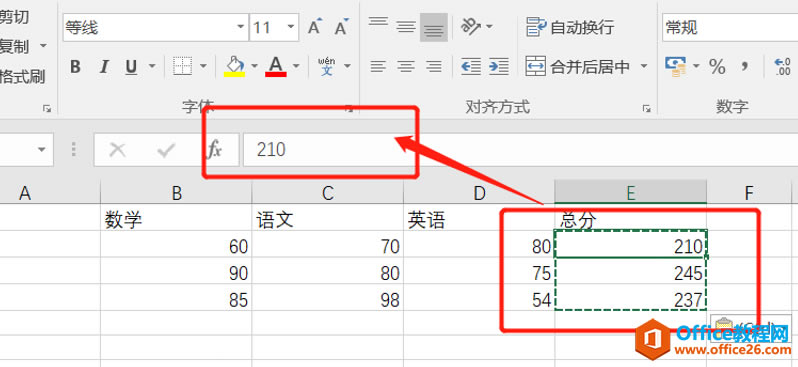
Task: Apply accounting number format
Action: (x=676, y=66)
